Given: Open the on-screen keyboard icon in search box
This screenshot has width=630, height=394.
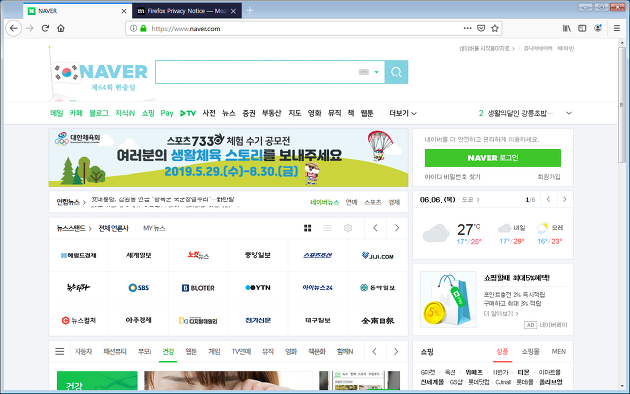Looking at the screenshot, I should point(364,72).
